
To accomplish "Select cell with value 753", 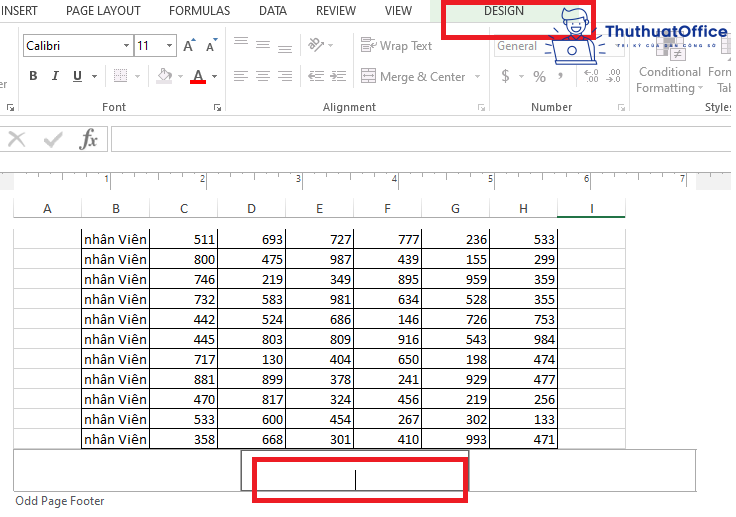I will [x=523, y=319].
